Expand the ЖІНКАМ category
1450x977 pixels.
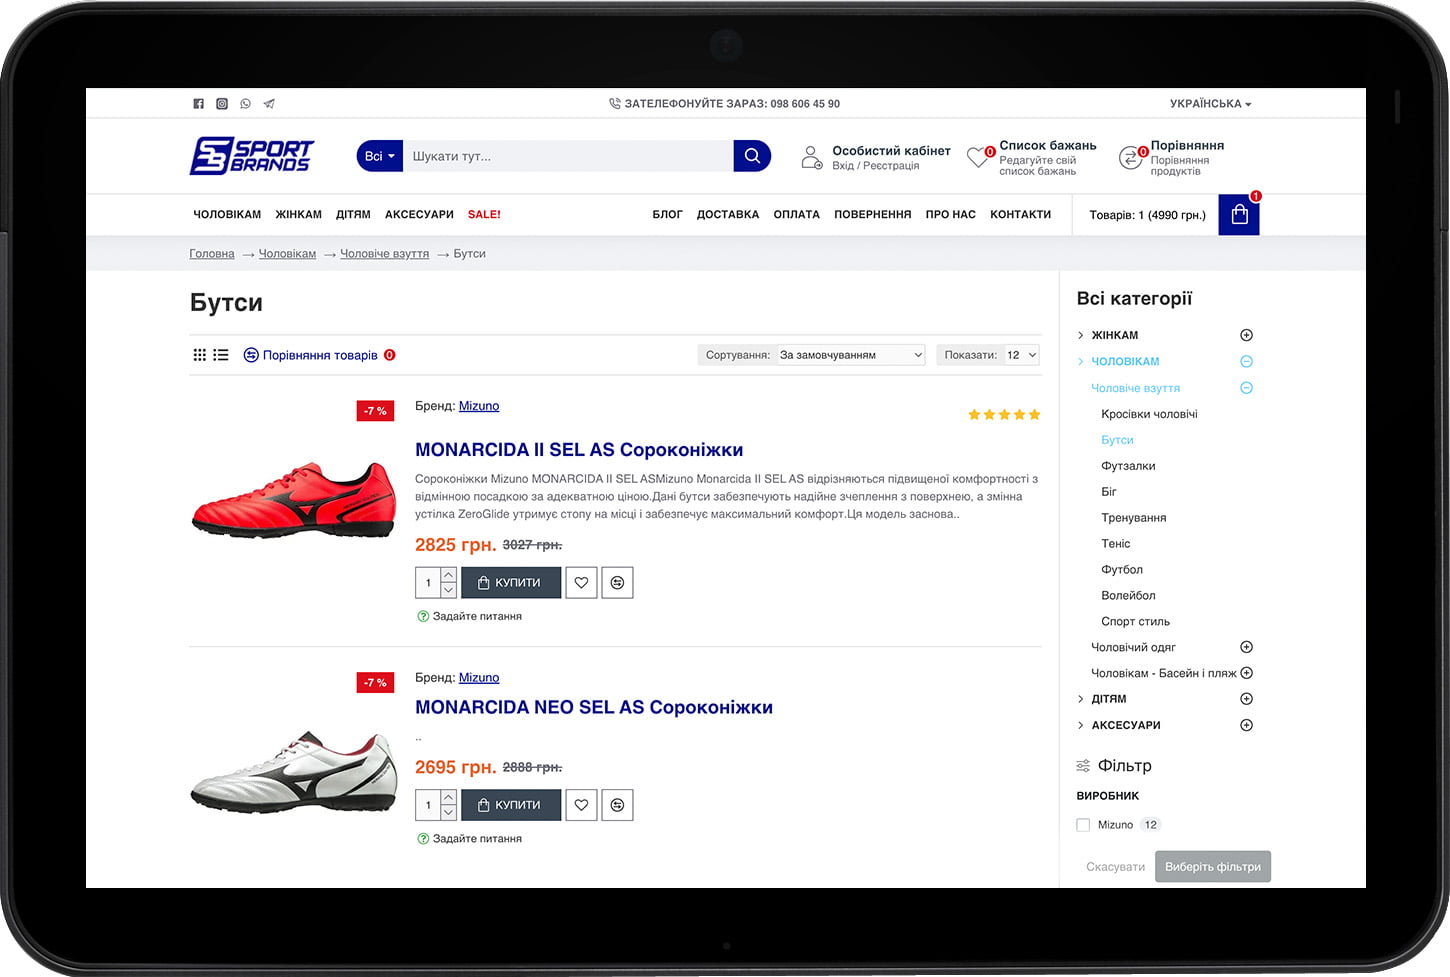coord(1246,336)
